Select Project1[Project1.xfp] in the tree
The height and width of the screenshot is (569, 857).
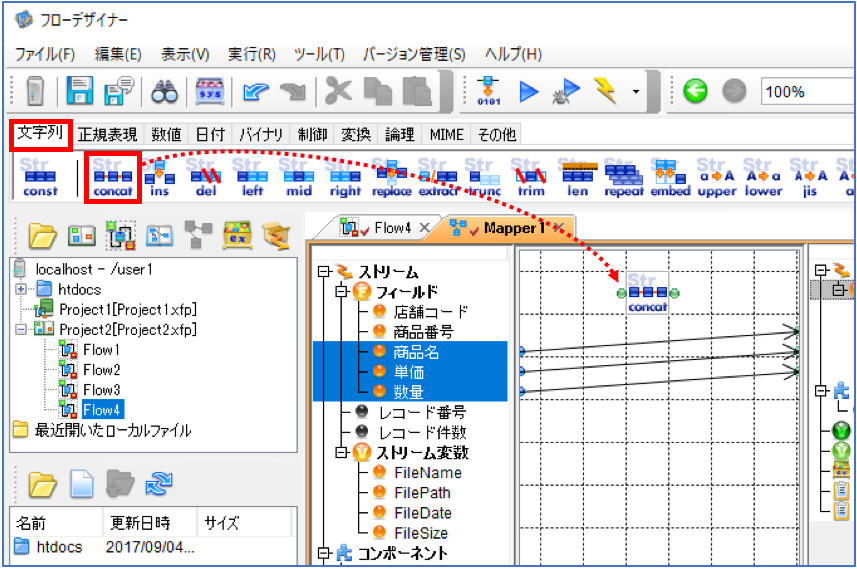pyautogui.click(x=128, y=309)
